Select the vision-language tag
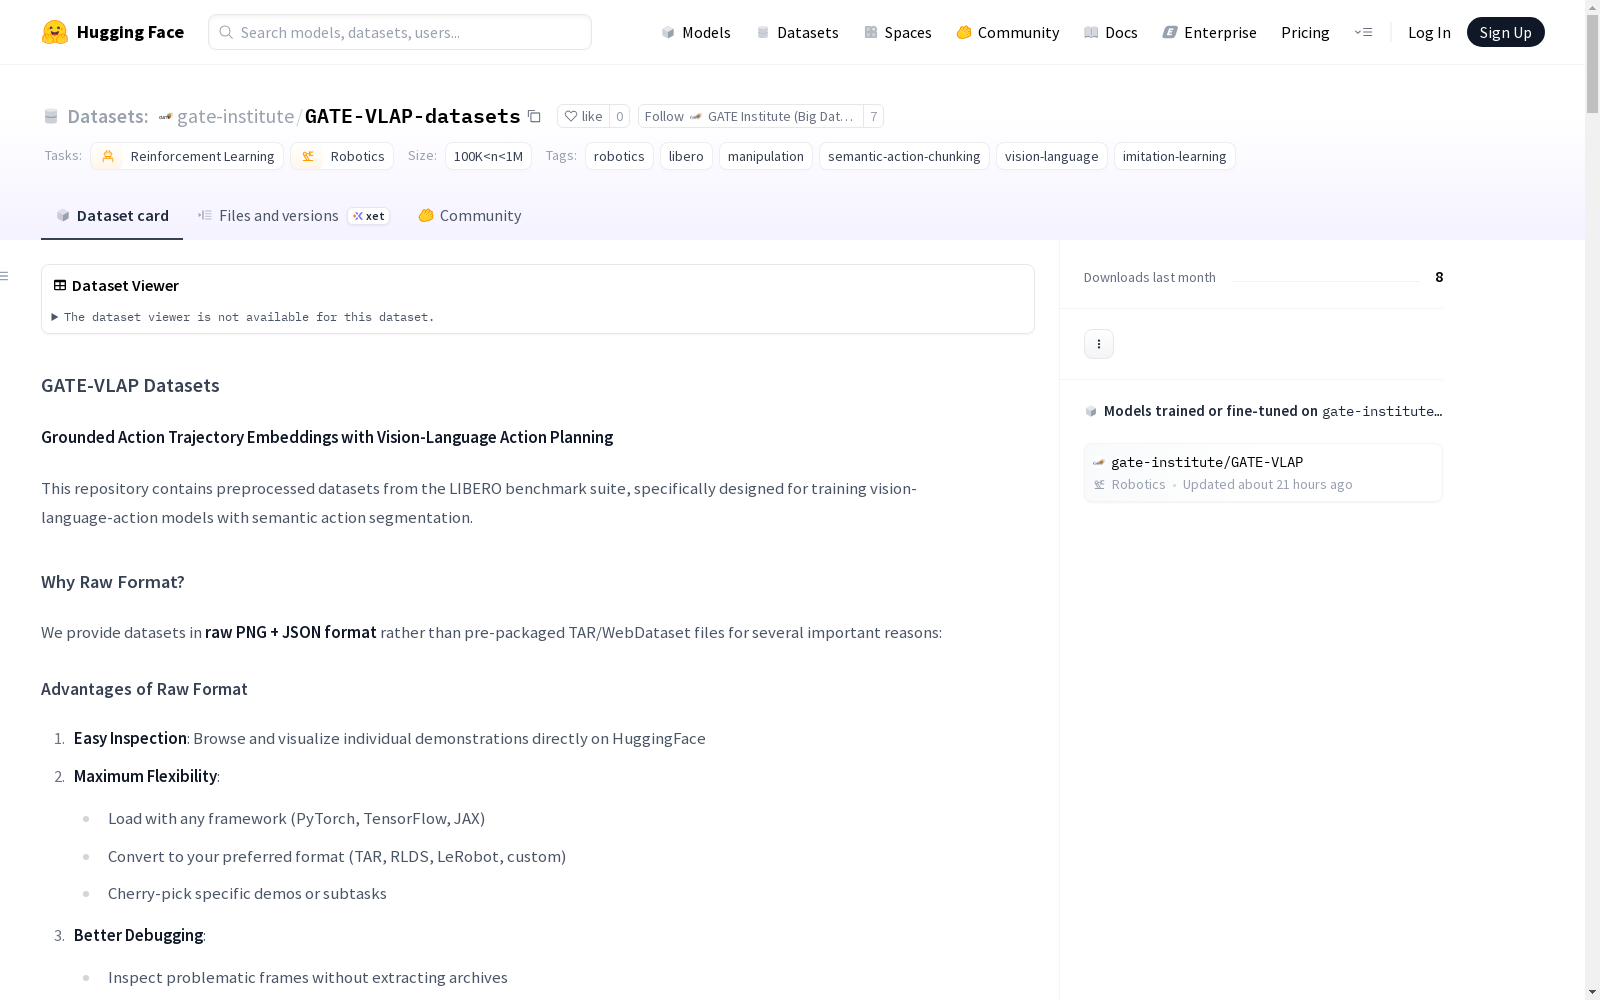 click(x=1051, y=156)
